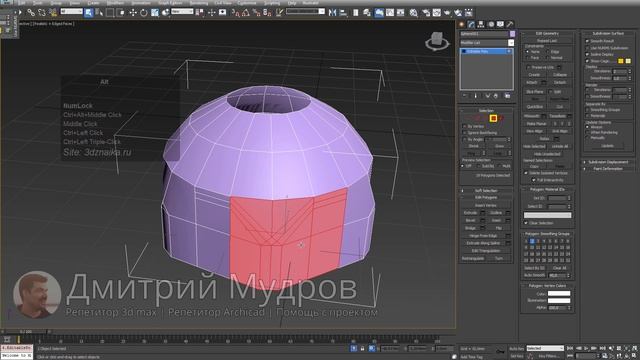The width and height of the screenshot is (640, 360).
Task: Click Configure Modifier Sets icon
Action: 507,96
